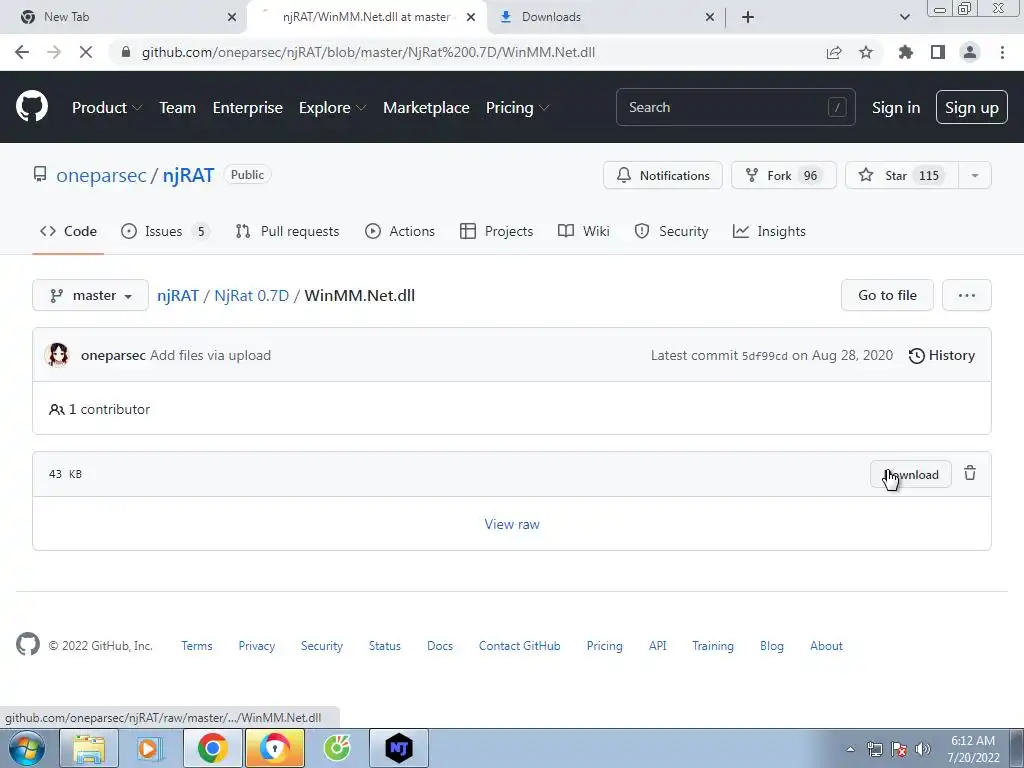Open Windows Explorer from taskbar
Image resolution: width=1024 pixels, height=768 pixels.
pyautogui.click(x=89, y=748)
